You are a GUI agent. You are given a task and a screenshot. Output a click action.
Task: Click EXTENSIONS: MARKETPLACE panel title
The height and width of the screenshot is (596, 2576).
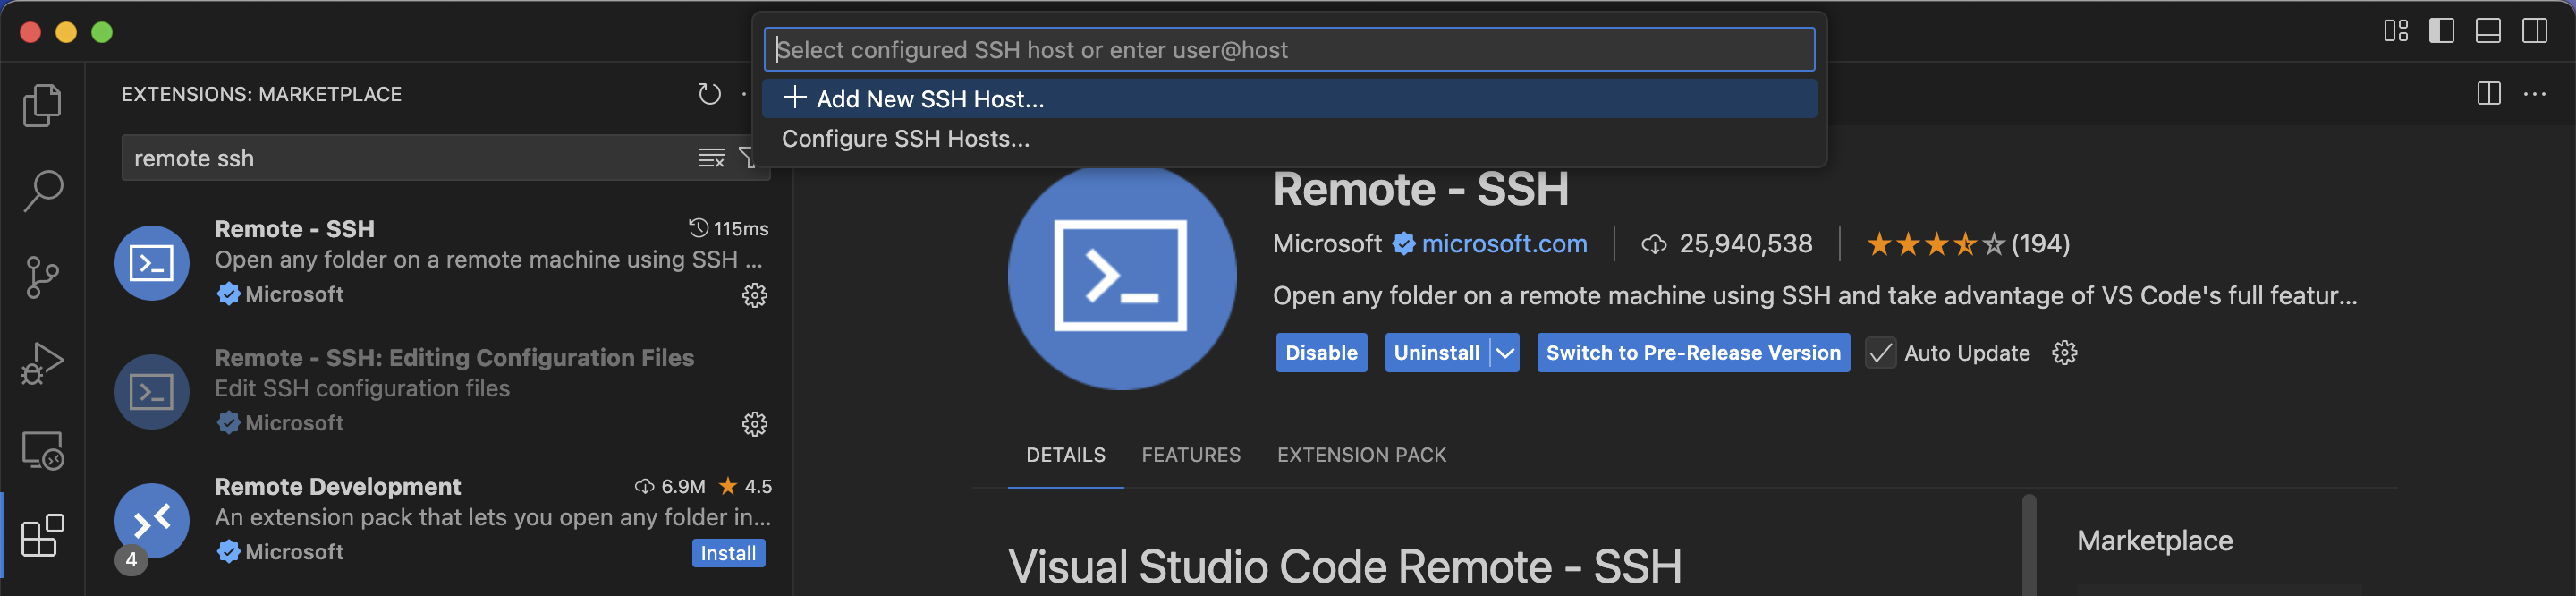[261, 94]
